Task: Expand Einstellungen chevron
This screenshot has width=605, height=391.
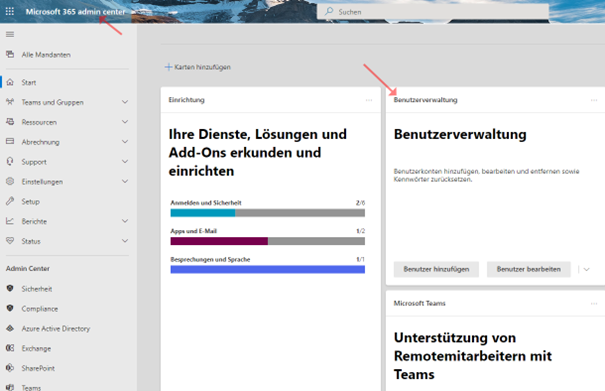Action: click(125, 181)
